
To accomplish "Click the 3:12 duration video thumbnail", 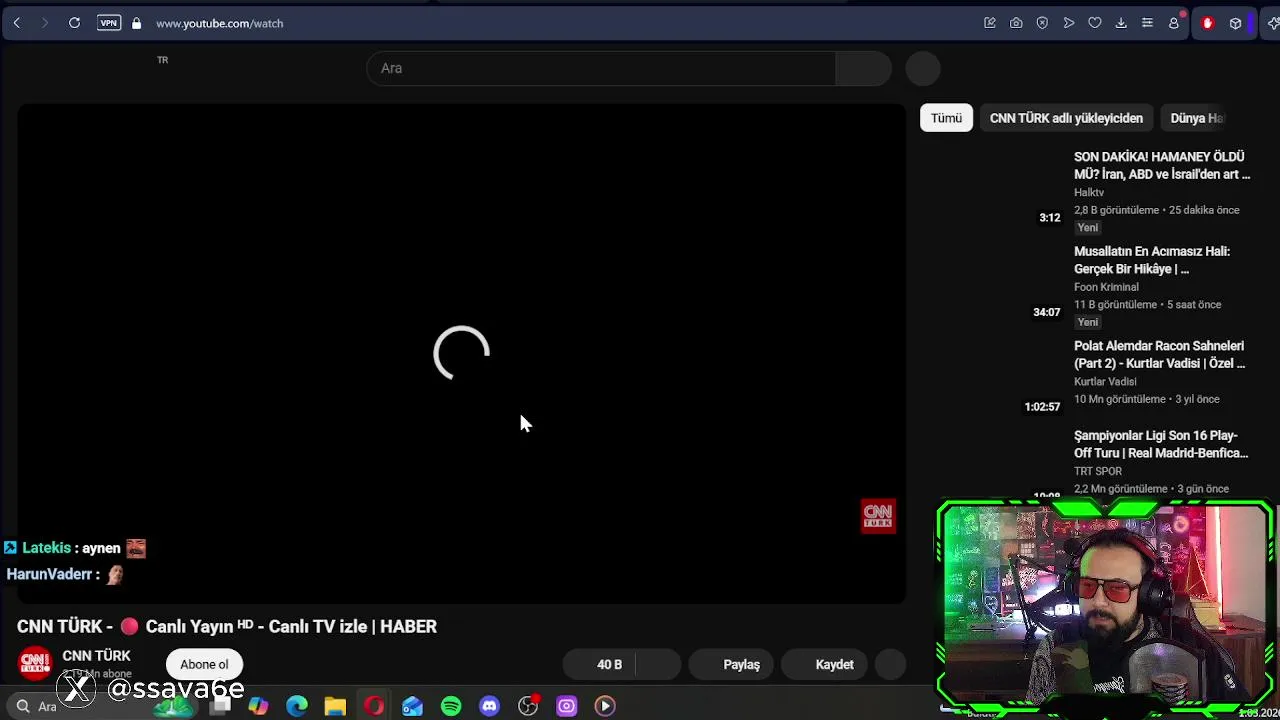I will 992,188.
